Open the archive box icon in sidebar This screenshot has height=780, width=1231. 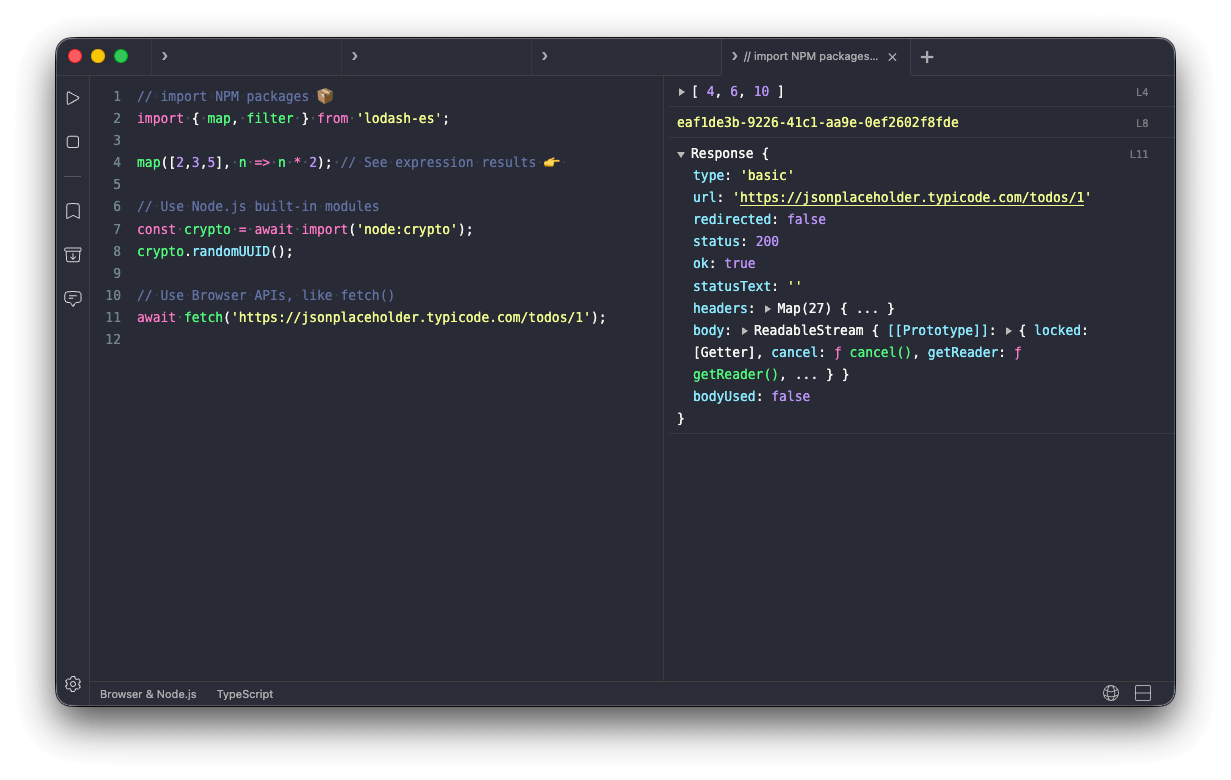(x=73, y=255)
